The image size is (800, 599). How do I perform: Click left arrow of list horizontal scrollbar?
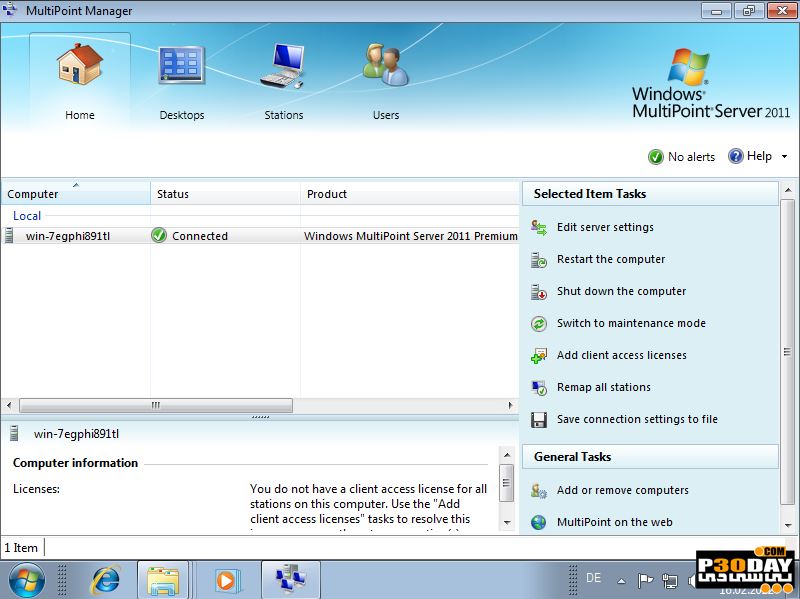[x=9, y=405]
